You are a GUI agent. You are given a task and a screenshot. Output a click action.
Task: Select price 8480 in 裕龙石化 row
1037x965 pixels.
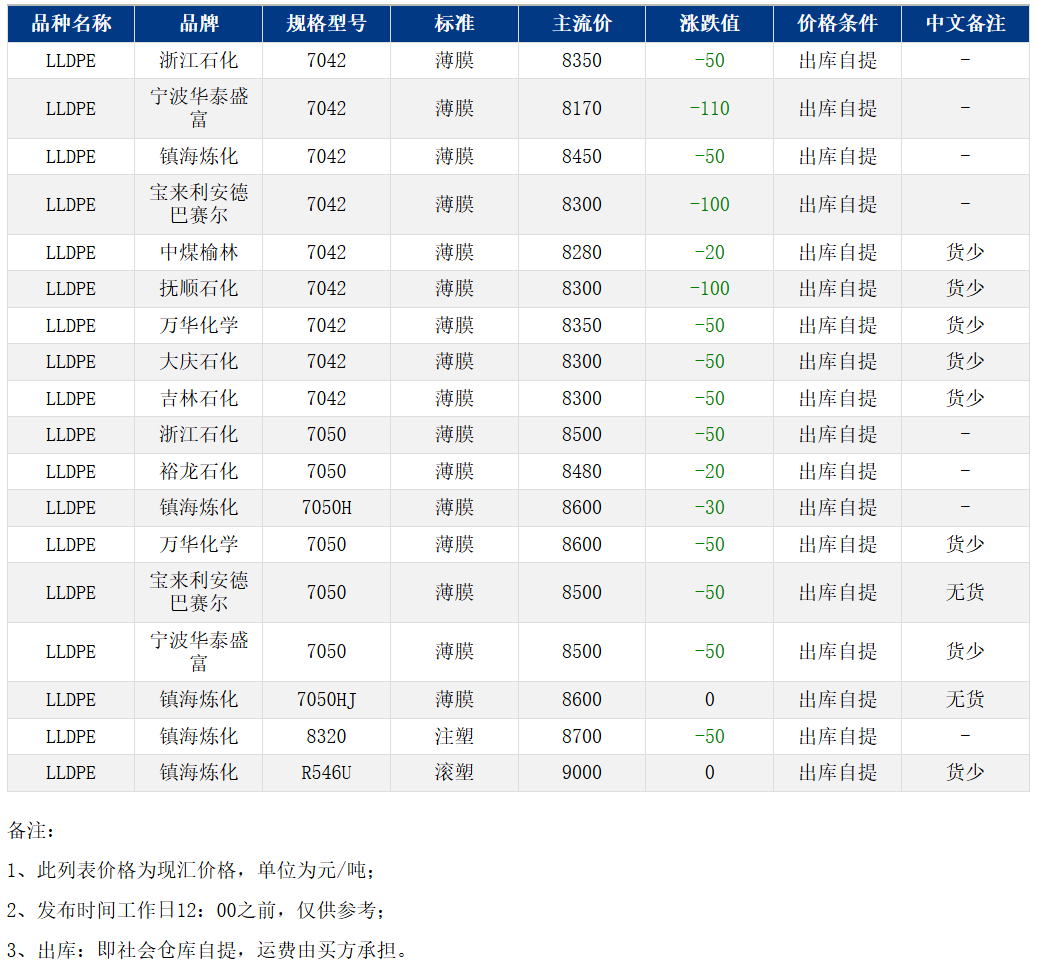point(582,472)
